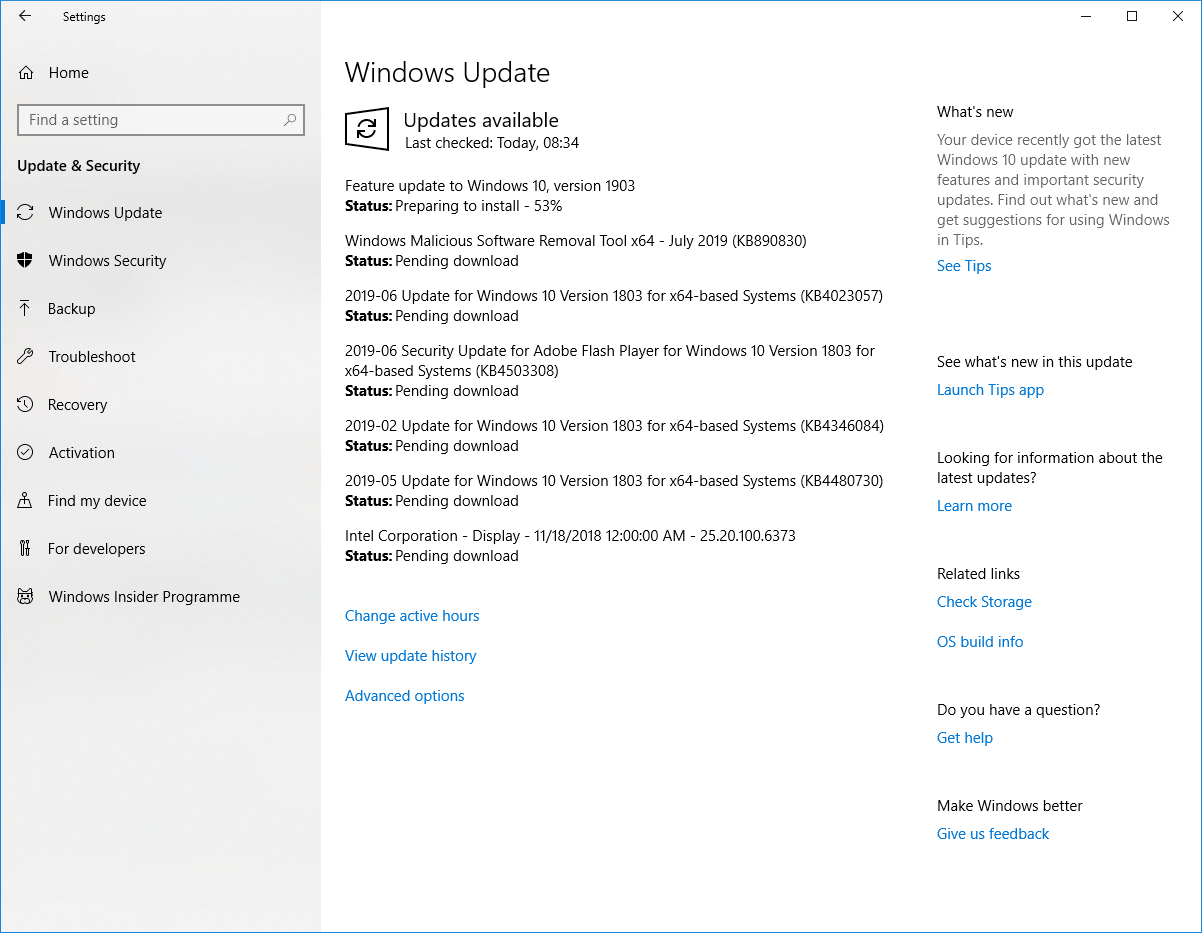The image size is (1202, 933).
Task: Click the Windows Update page title
Action: 447,73
